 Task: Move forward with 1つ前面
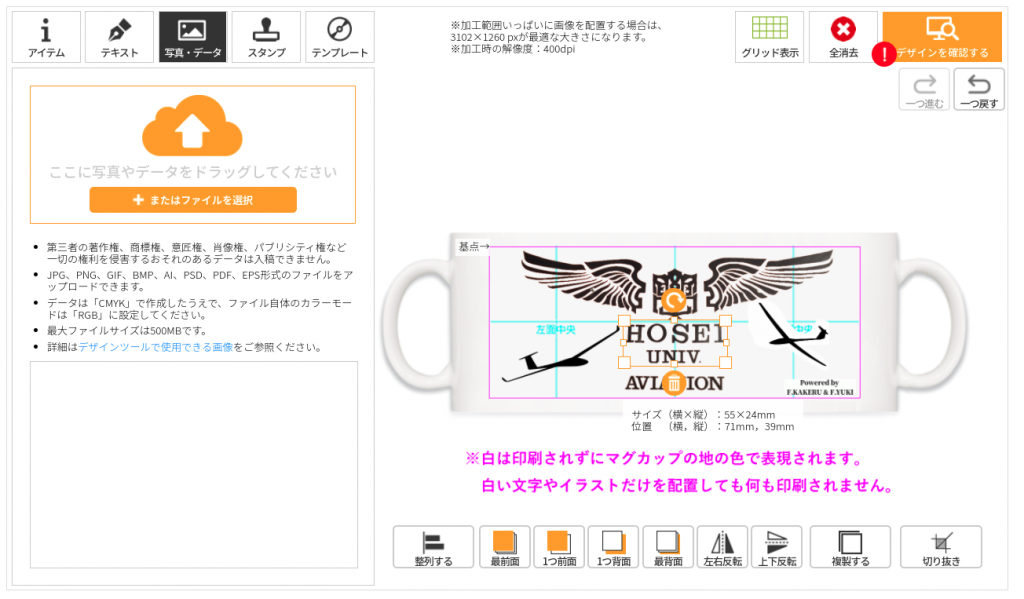click(x=559, y=547)
